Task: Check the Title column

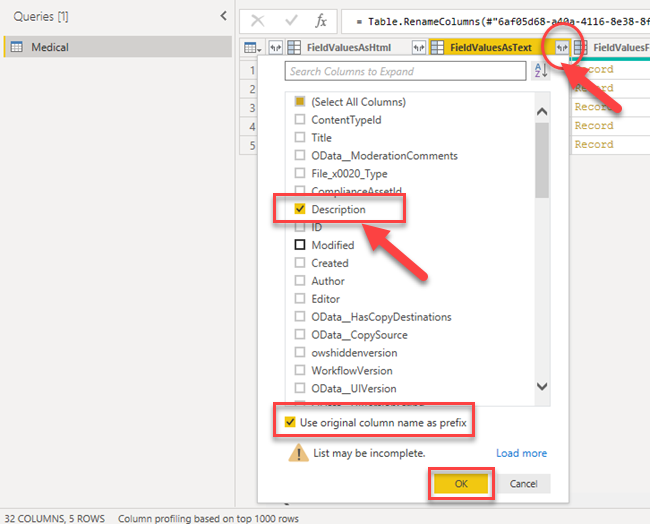Action: [x=300, y=137]
